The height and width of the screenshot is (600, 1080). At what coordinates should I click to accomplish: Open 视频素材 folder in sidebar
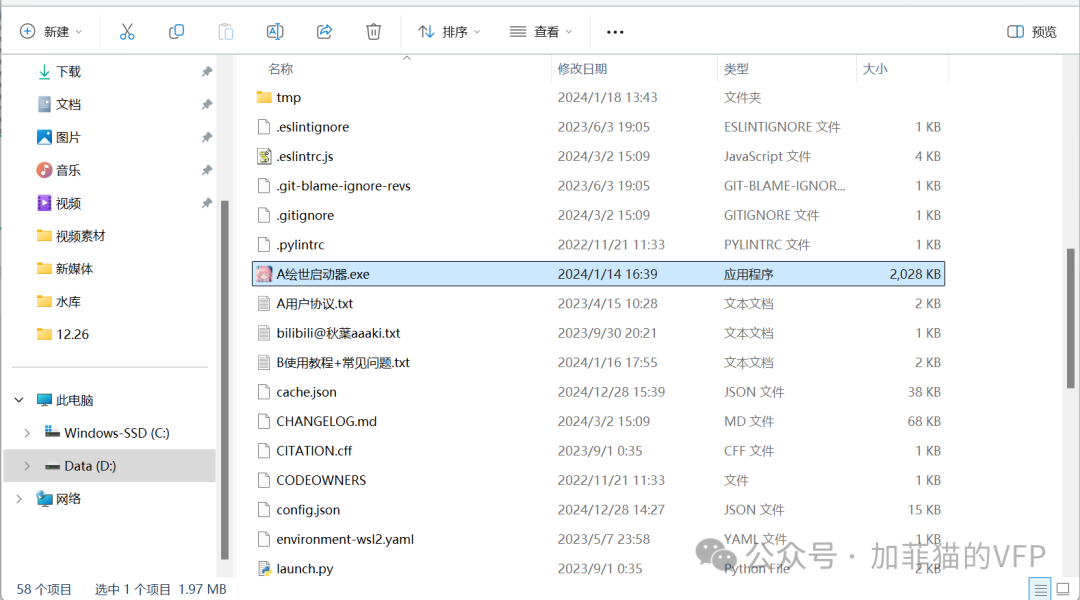point(80,236)
